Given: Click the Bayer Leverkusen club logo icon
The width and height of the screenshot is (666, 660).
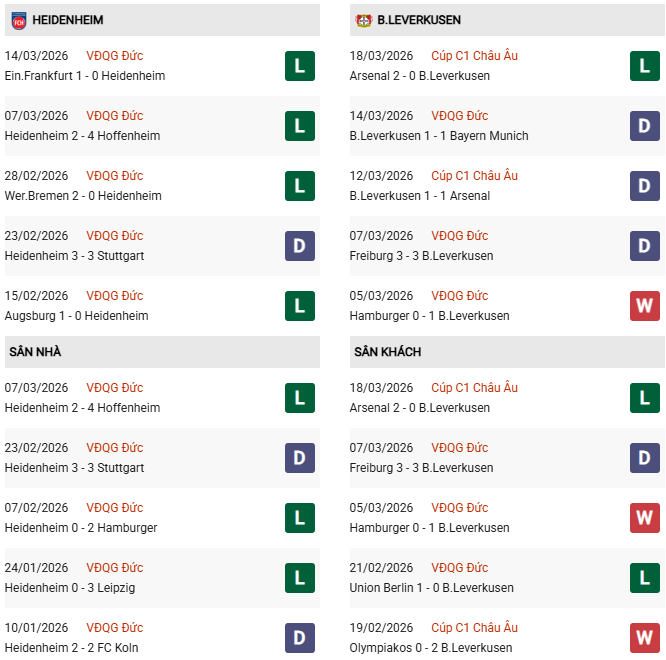Looking at the screenshot, I should [x=364, y=20].
